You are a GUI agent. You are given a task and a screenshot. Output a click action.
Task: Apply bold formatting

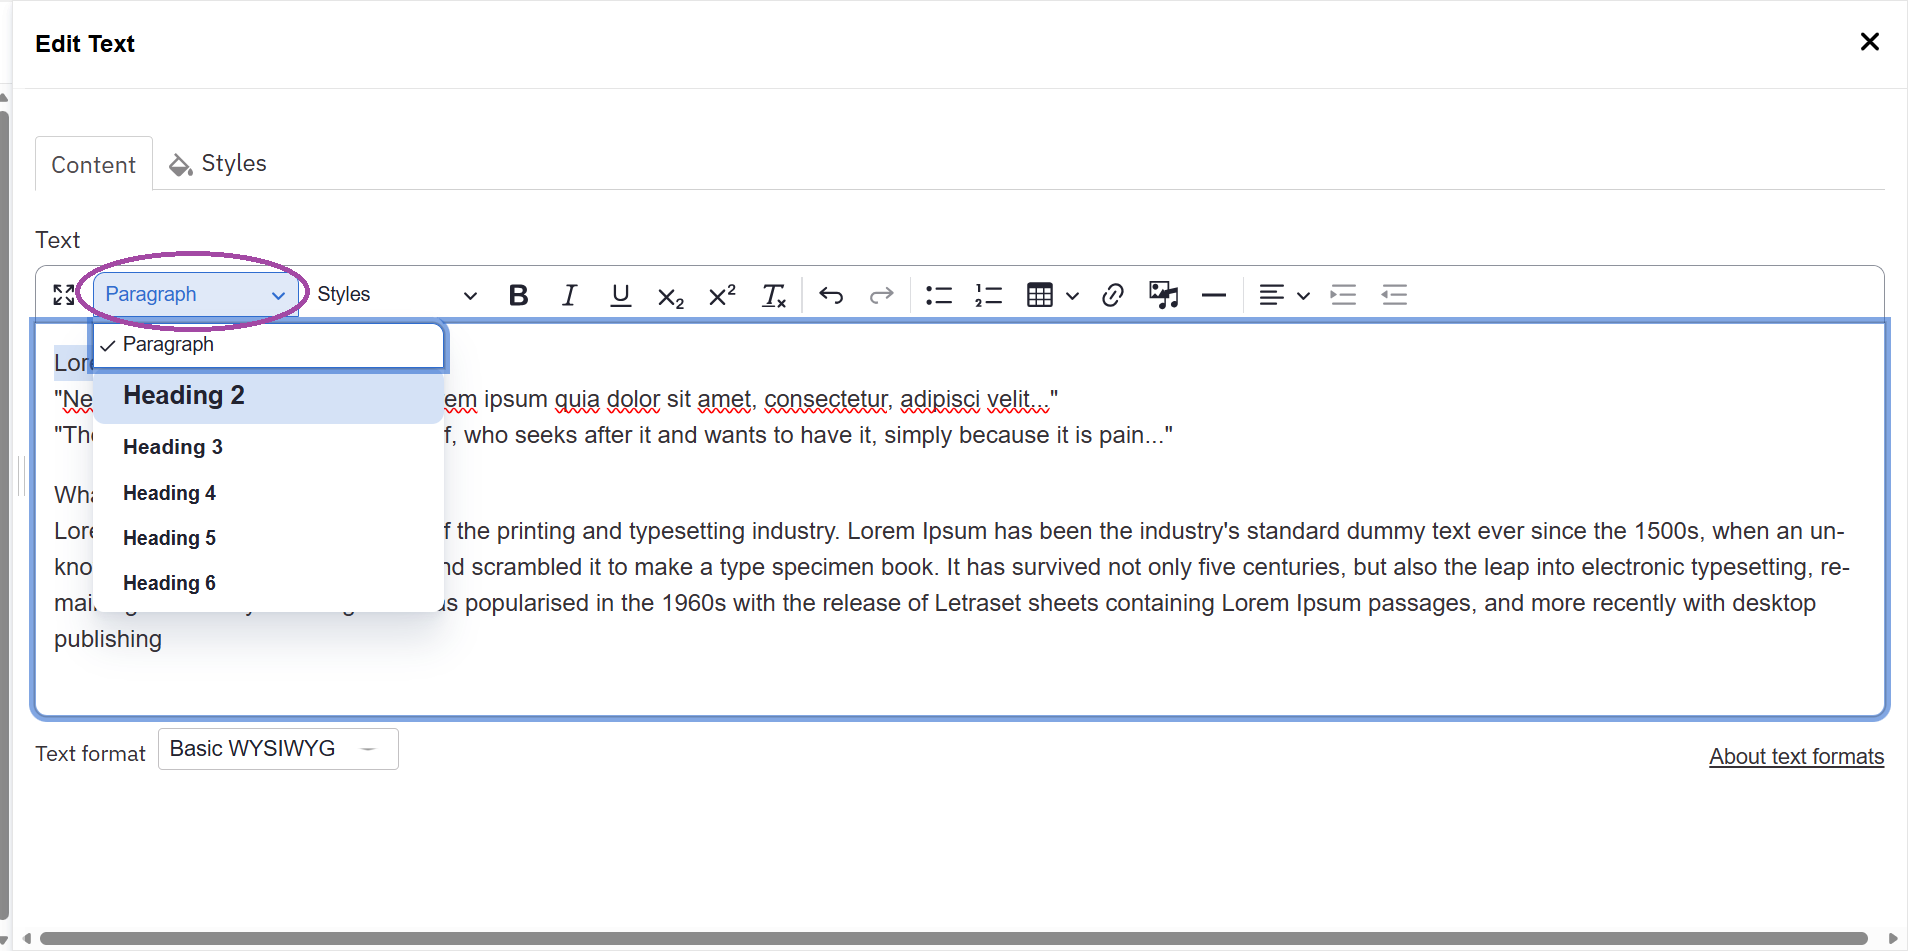point(518,295)
